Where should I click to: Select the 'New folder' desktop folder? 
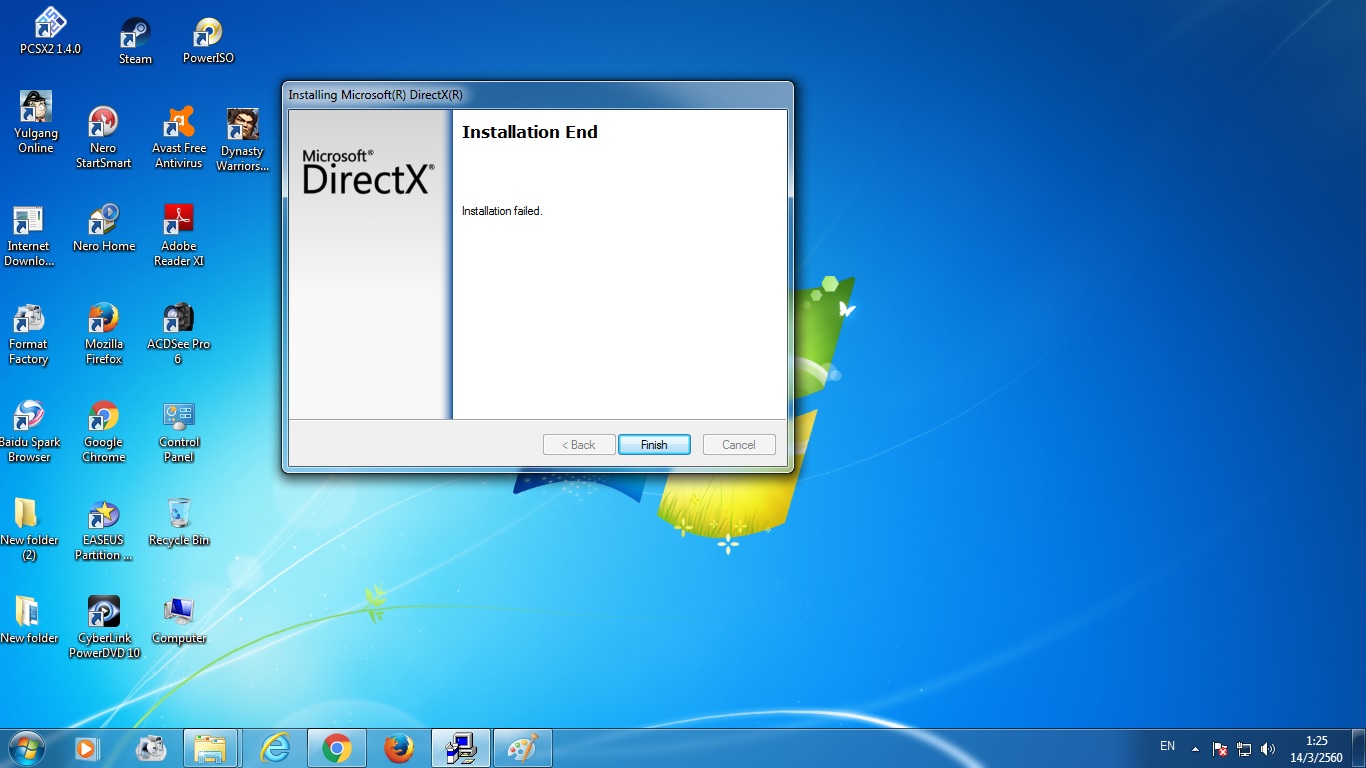click(29, 620)
